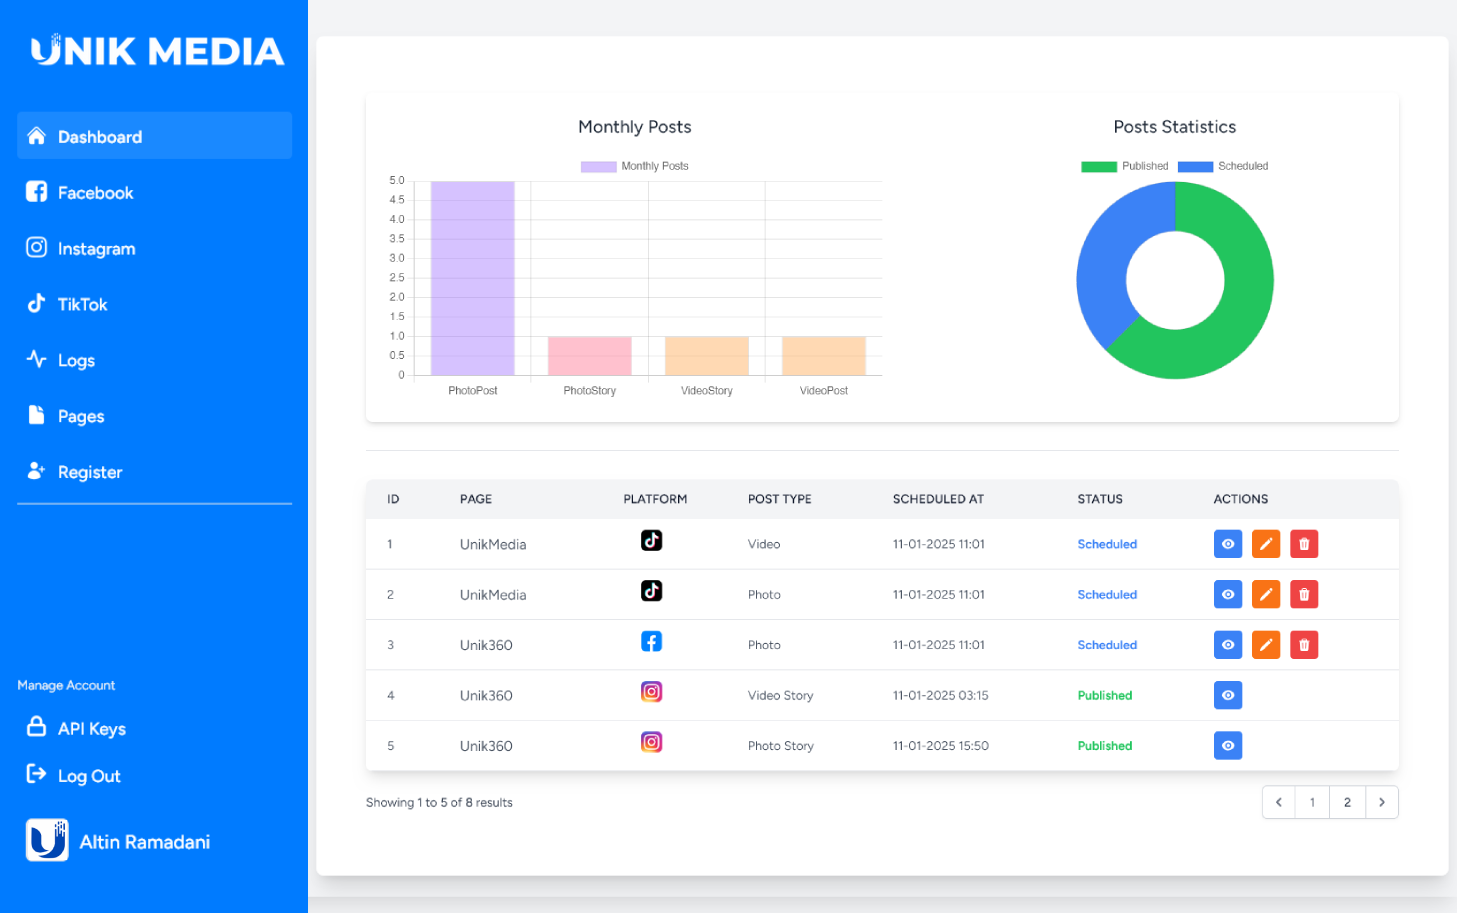Click the Instagram icon in the Photo Story row
The width and height of the screenshot is (1457, 913).
pyautogui.click(x=651, y=743)
